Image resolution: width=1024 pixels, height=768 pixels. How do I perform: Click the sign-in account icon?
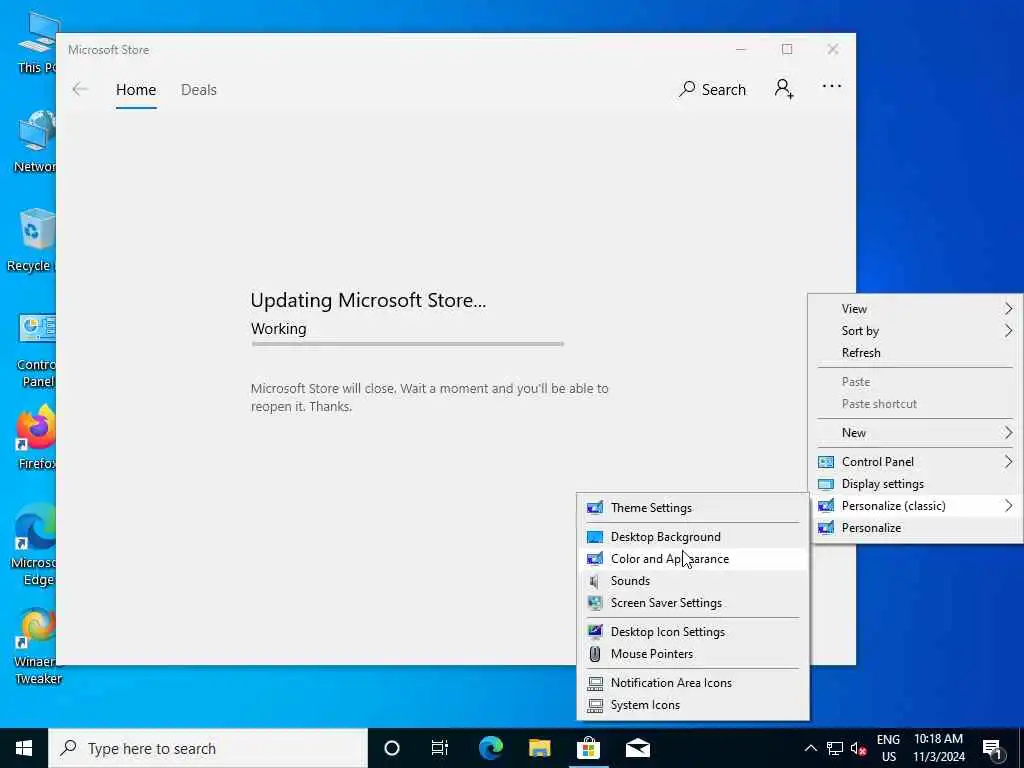[x=784, y=89]
